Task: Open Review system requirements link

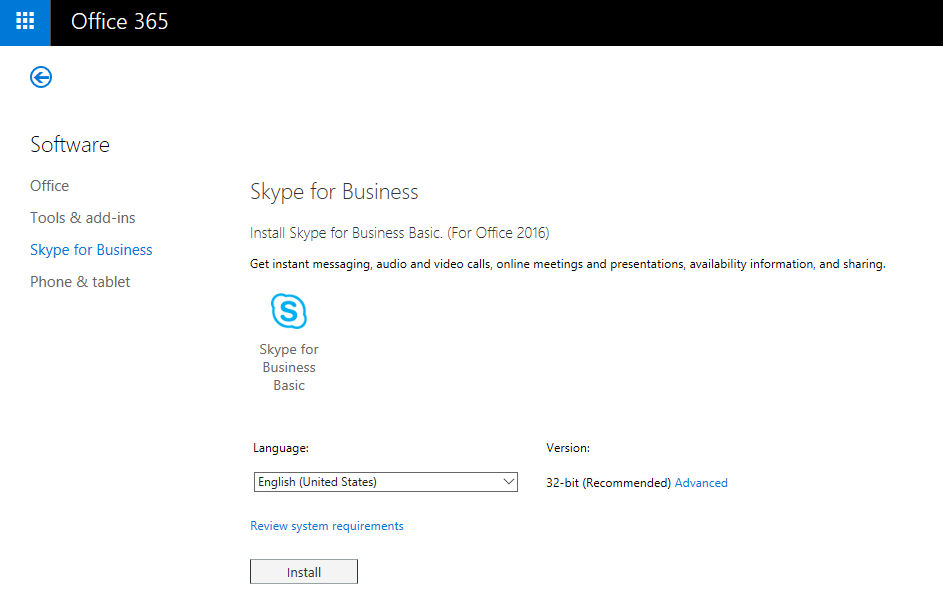Action: click(x=327, y=526)
